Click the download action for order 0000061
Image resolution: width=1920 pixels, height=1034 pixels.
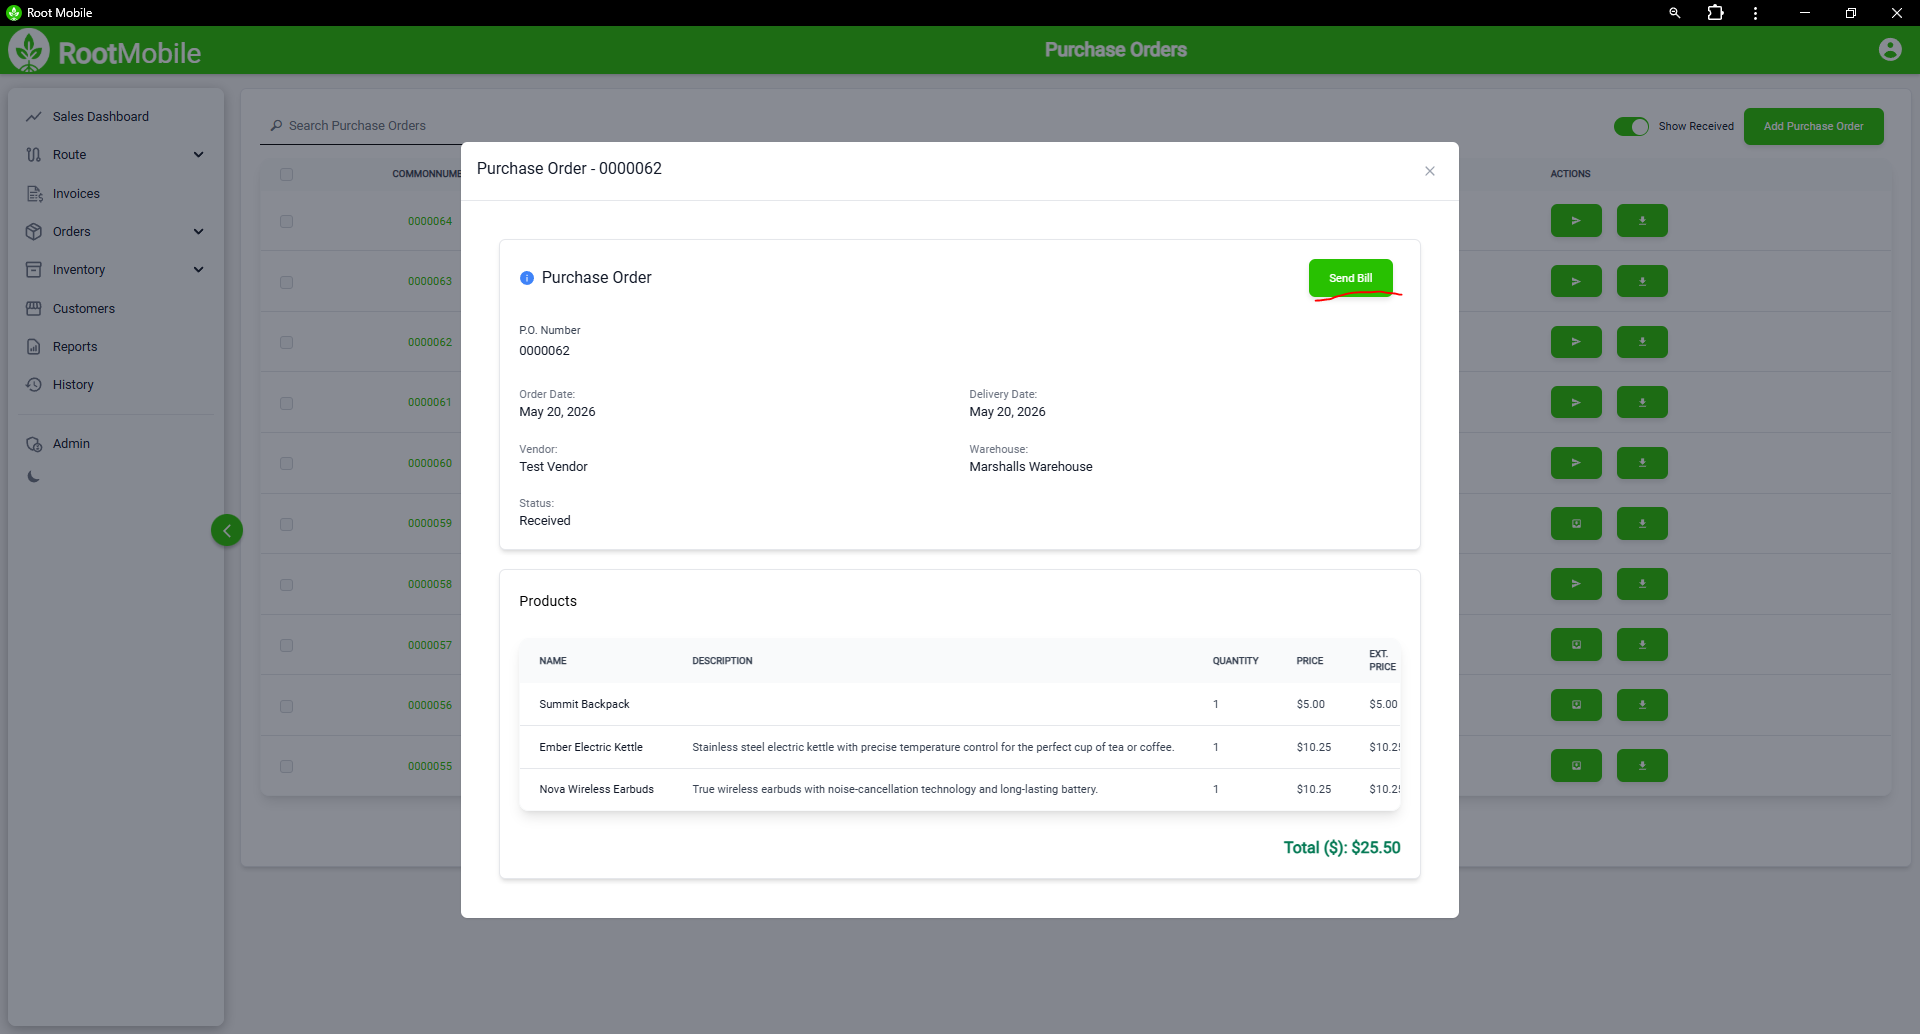1642,402
